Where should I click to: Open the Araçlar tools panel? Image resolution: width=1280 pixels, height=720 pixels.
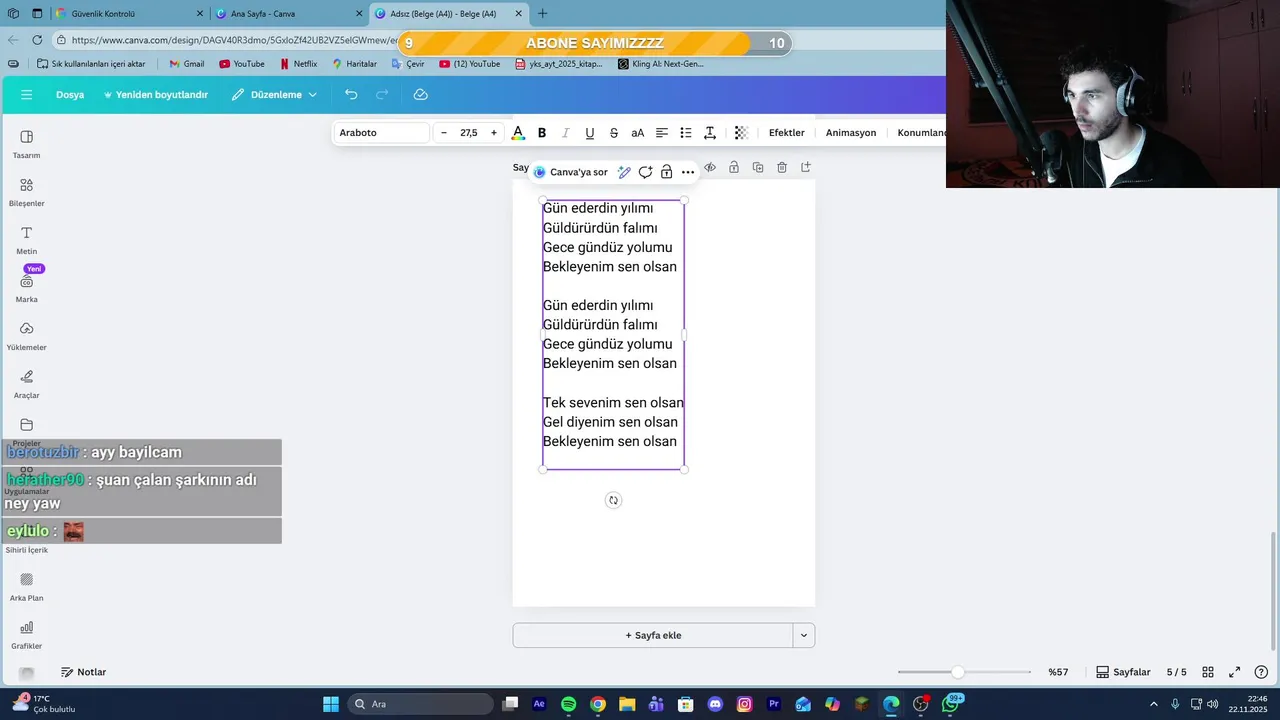pos(26,384)
